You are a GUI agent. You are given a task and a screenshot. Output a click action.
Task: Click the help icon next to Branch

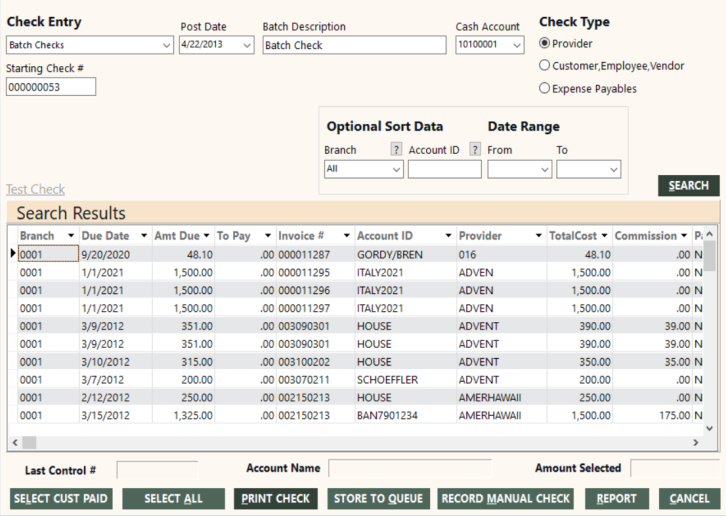[x=396, y=150]
